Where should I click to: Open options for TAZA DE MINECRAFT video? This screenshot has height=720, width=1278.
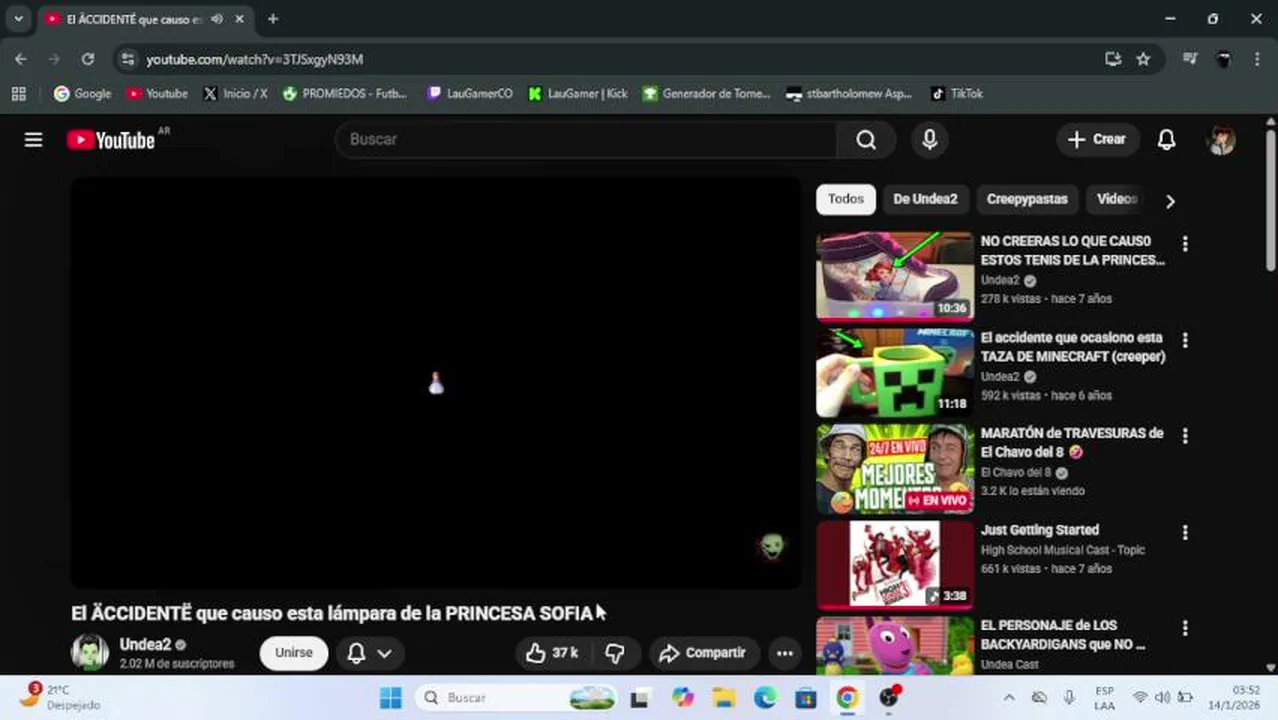[1185, 341]
